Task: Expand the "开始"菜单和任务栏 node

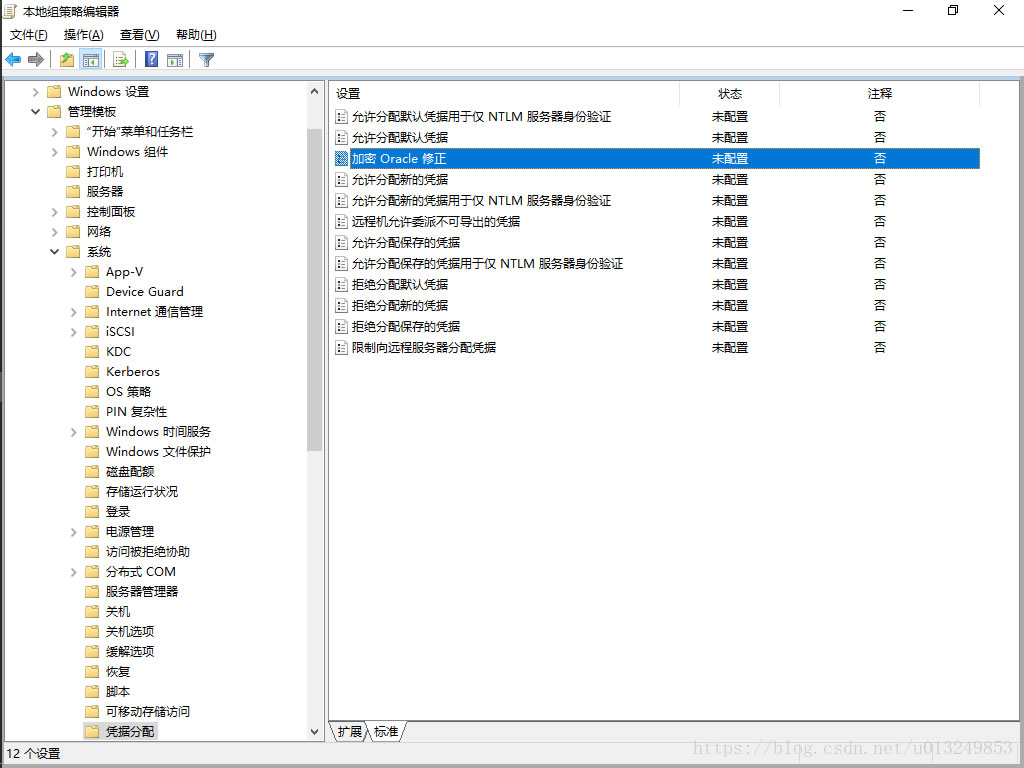Action: [x=55, y=132]
